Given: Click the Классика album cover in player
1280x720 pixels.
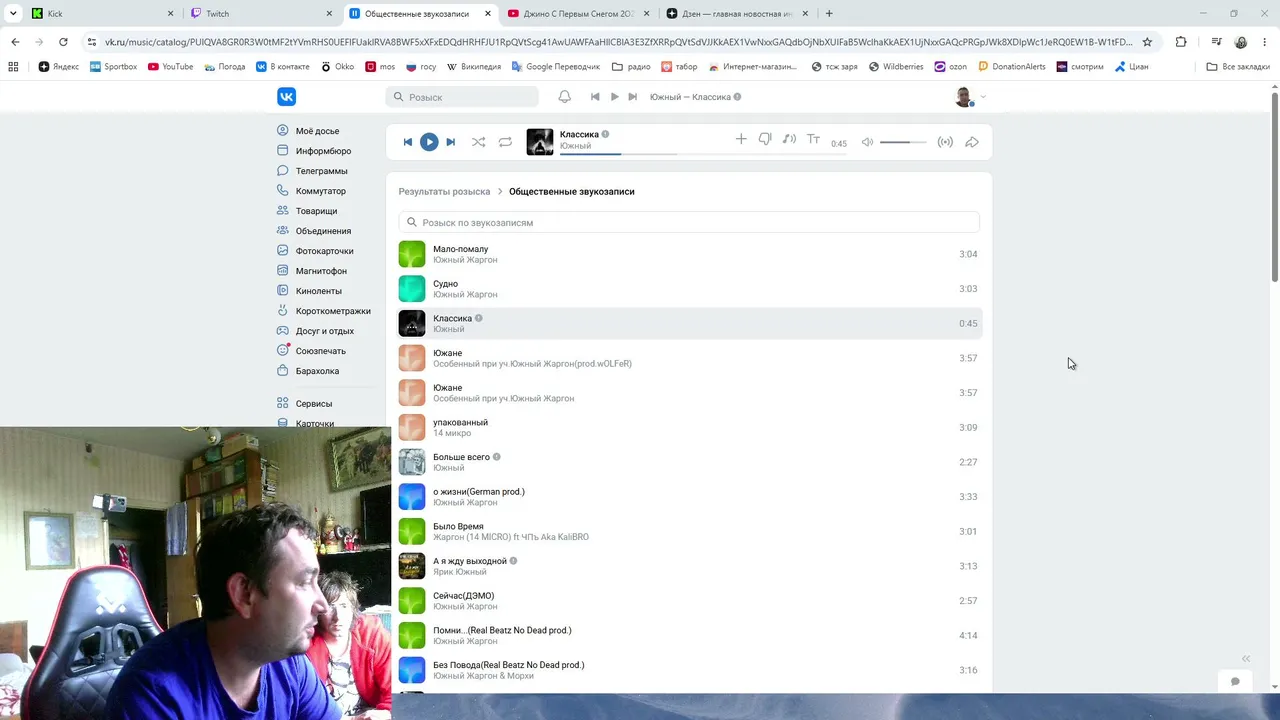Looking at the screenshot, I should (540, 142).
